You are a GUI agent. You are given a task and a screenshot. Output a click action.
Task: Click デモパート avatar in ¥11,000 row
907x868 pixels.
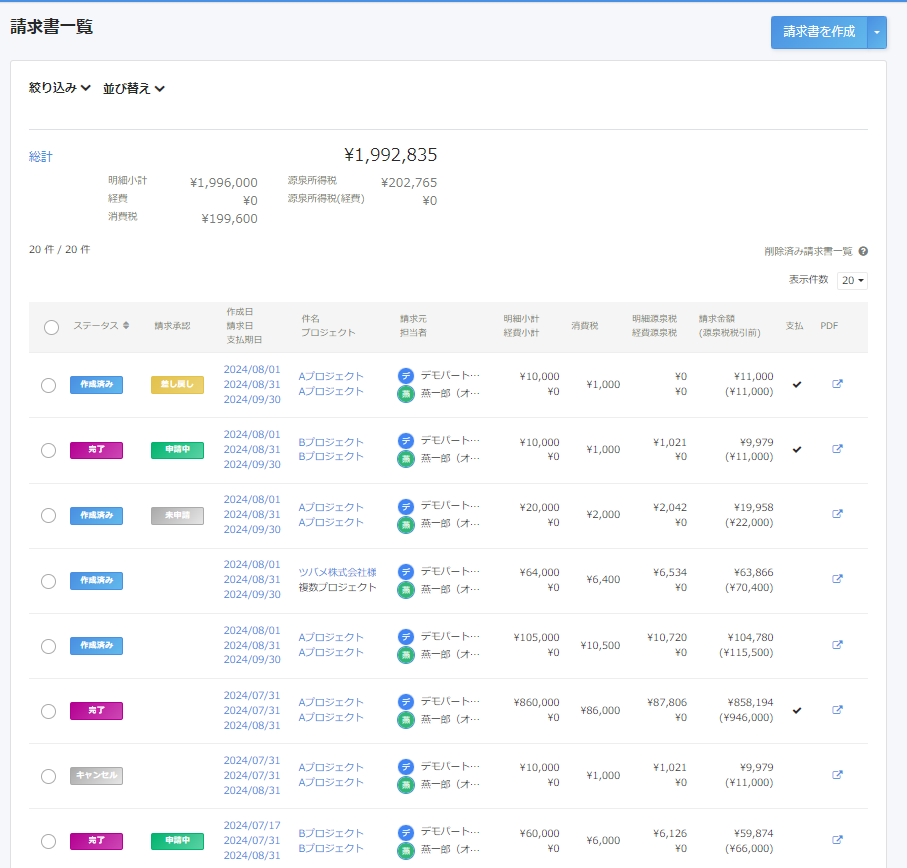coord(406,376)
